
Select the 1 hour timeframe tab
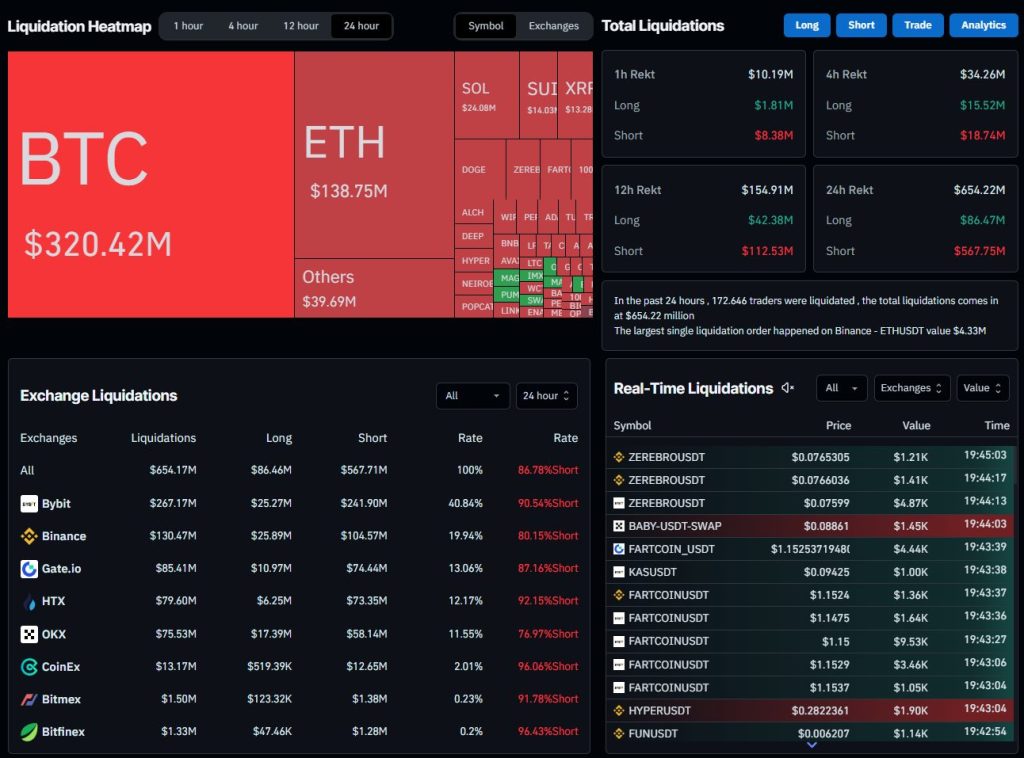click(188, 26)
